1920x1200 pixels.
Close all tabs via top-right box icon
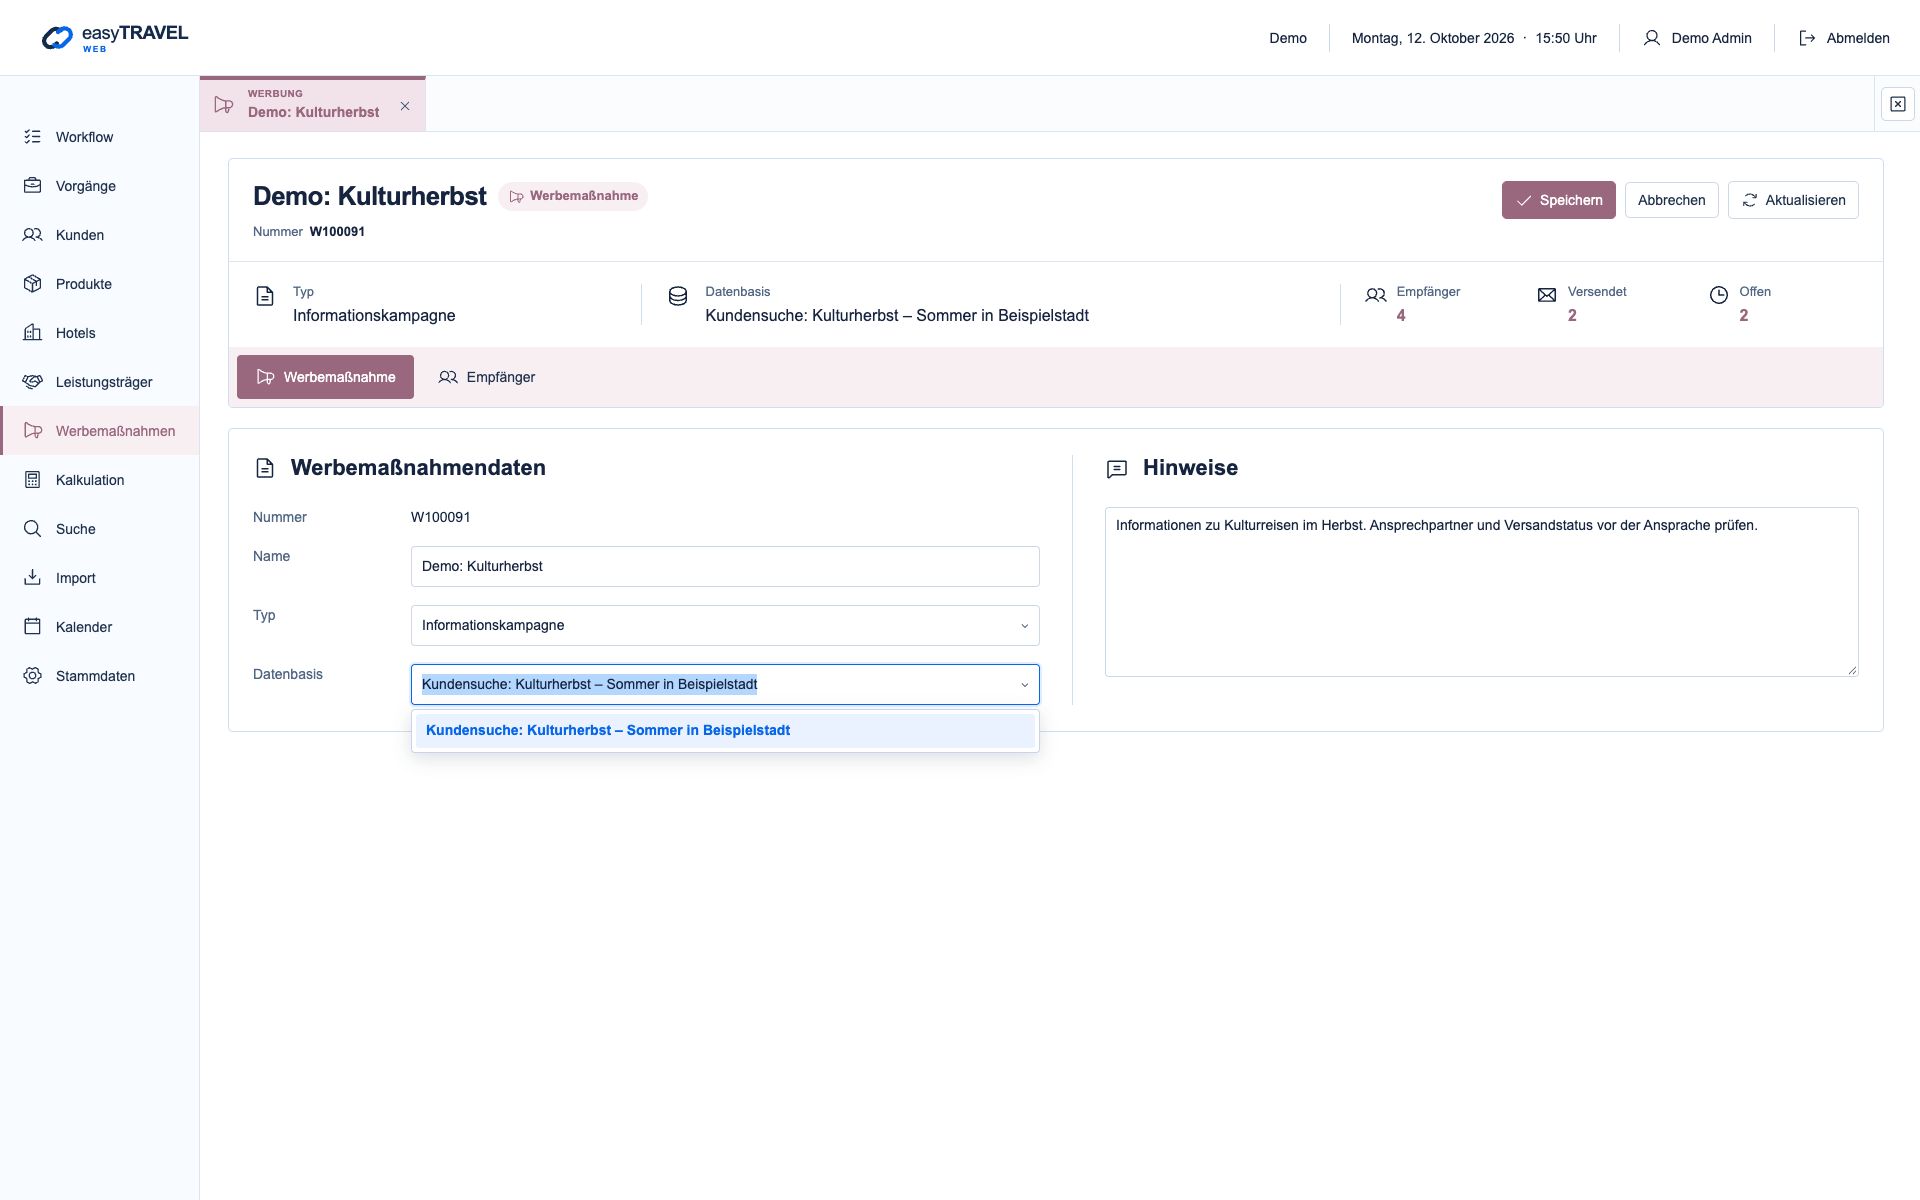1897,104
